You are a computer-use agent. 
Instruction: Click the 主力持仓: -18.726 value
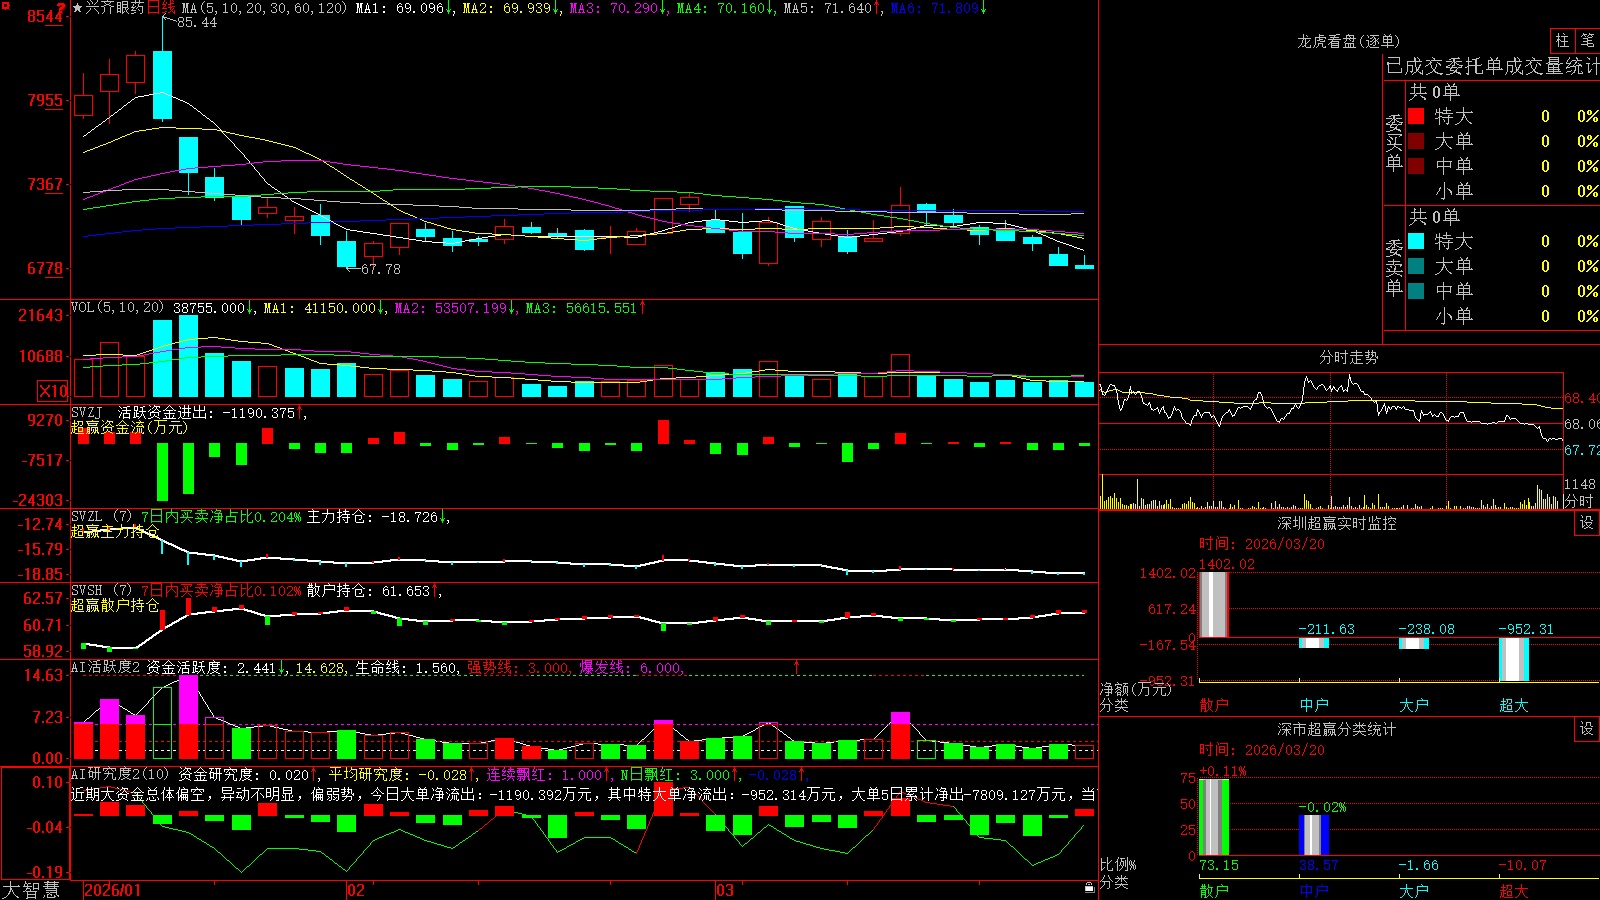[374, 517]
